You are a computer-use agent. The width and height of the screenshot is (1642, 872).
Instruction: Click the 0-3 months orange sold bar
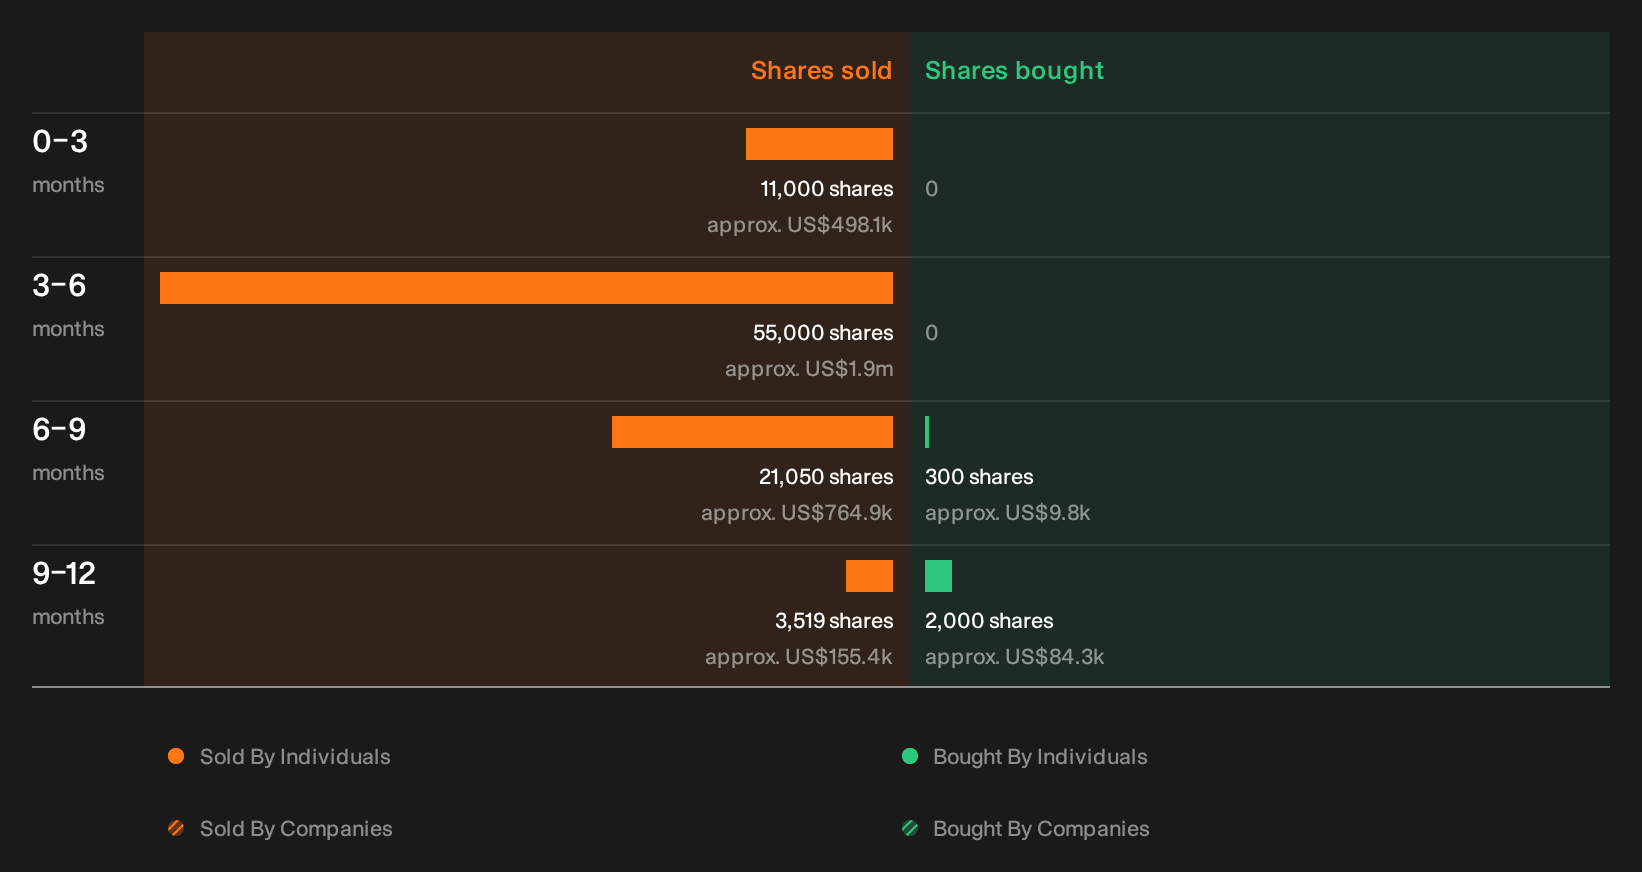[819, 144]
